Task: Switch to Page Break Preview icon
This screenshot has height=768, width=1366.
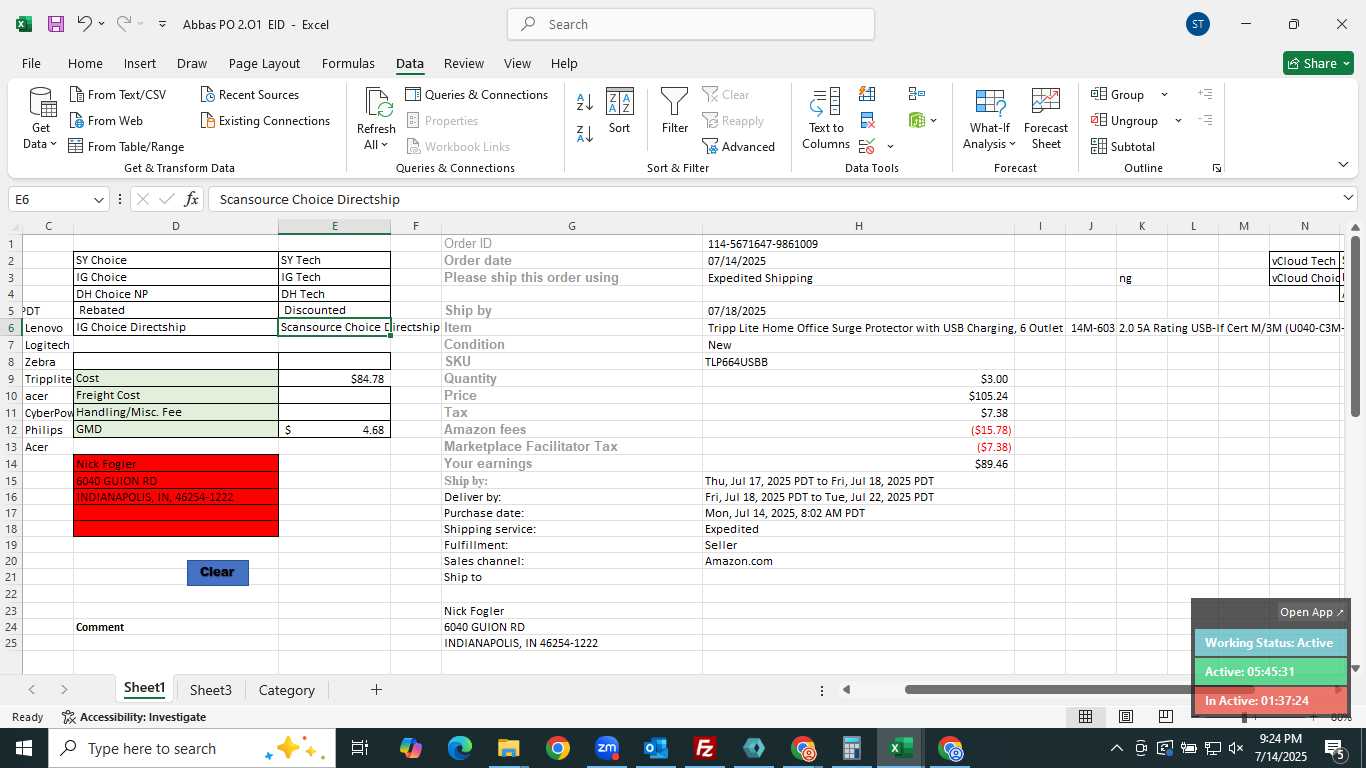Action: coord(1165,716)
